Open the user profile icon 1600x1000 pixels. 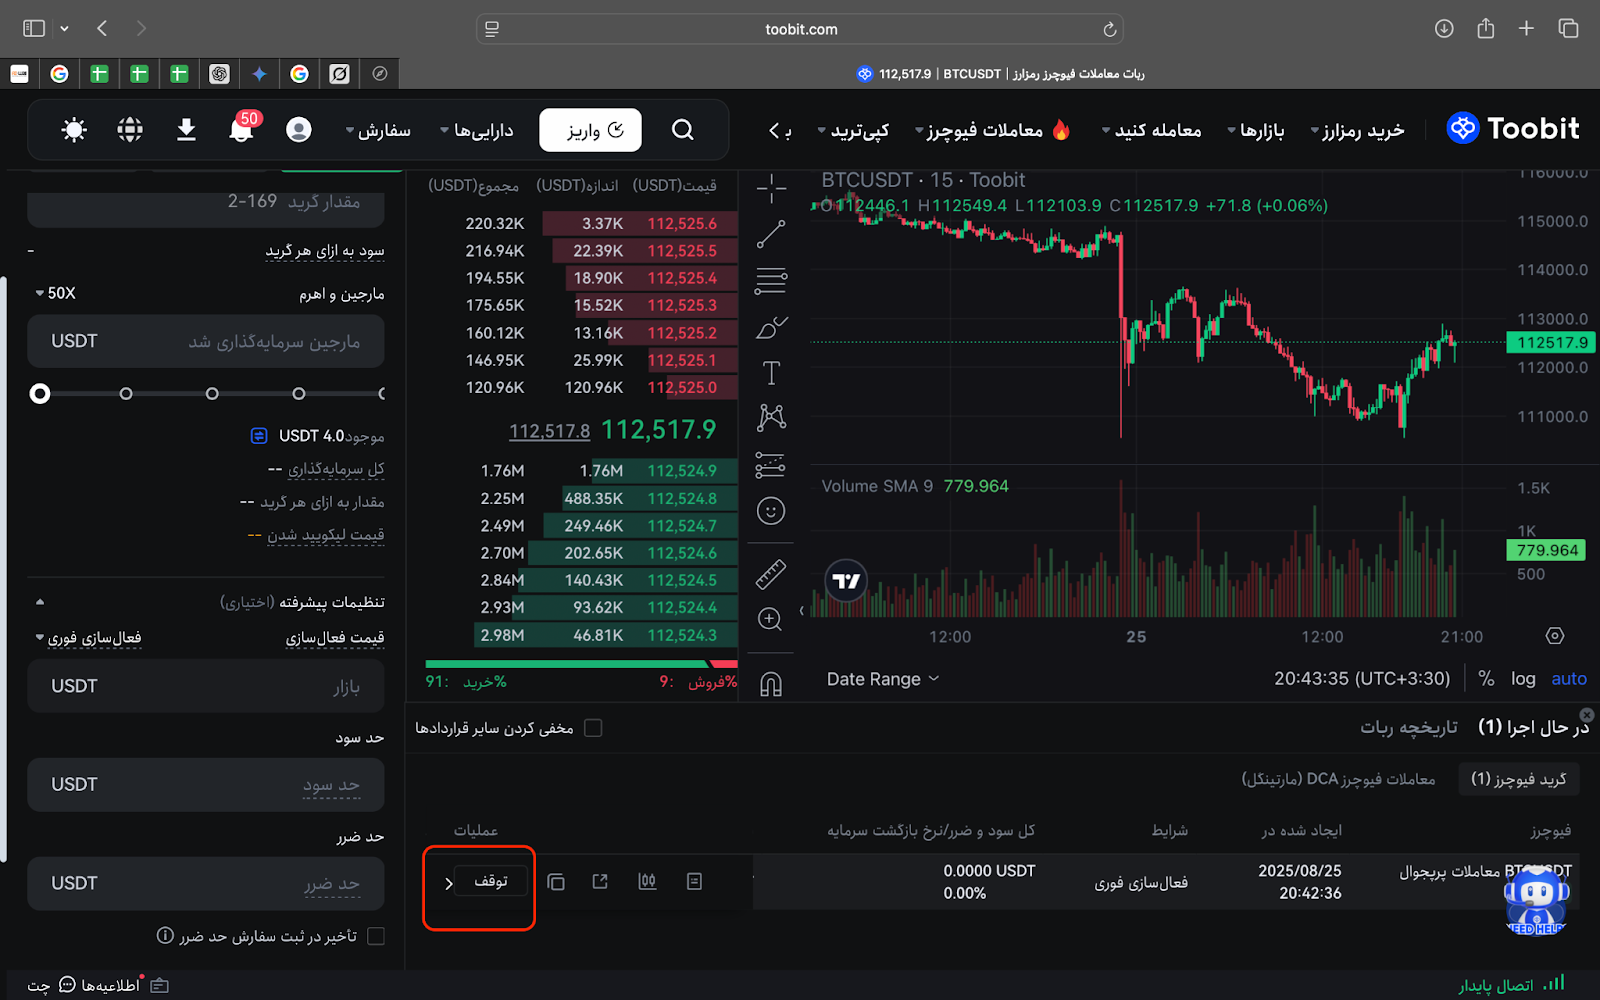(298, 130)
